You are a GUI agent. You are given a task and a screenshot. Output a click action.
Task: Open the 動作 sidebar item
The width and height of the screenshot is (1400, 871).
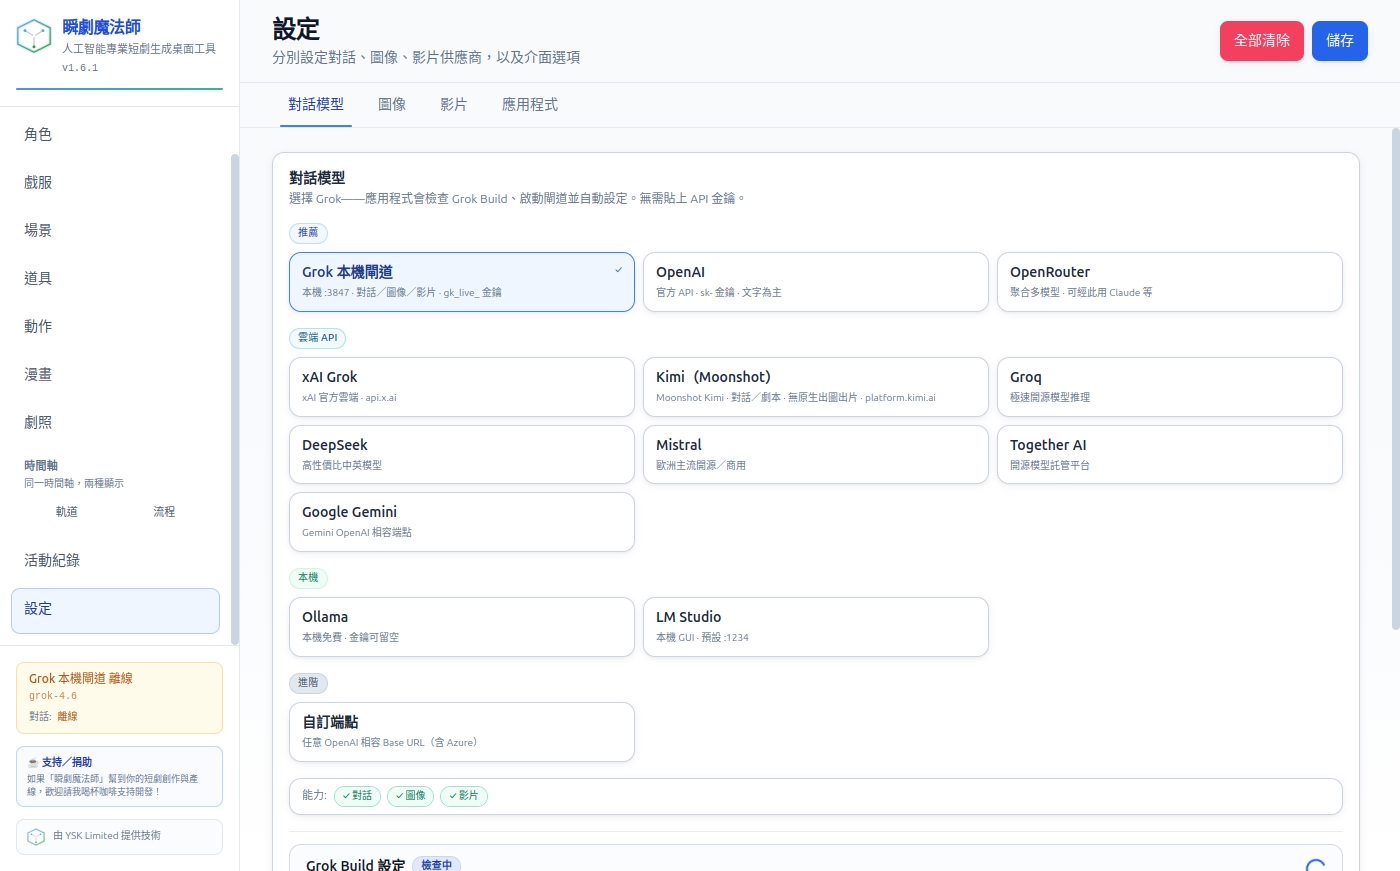pos(115,326)
